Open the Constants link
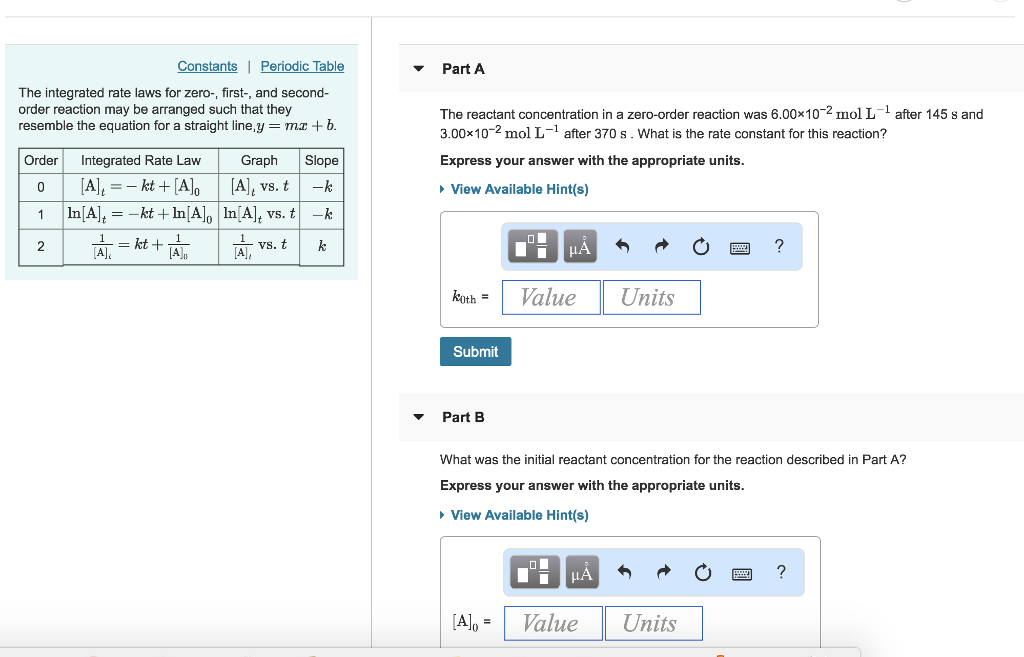The width and height of the screenshot is (1024, 657). coord(207,66)
